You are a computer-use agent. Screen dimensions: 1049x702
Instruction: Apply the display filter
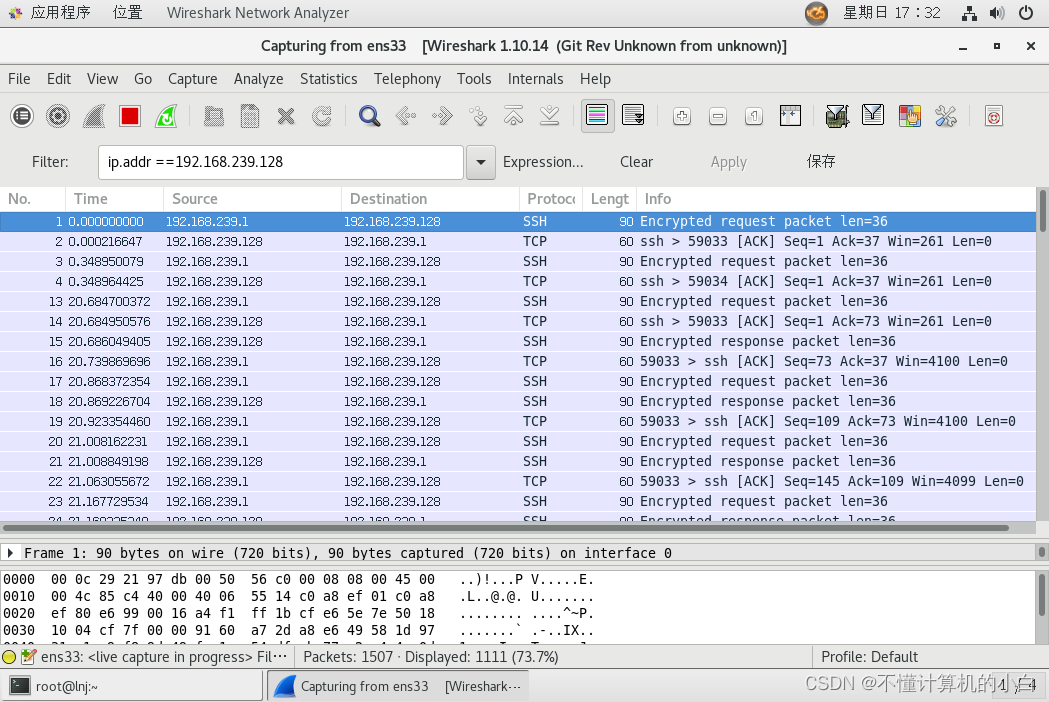[x=729, y=162]
